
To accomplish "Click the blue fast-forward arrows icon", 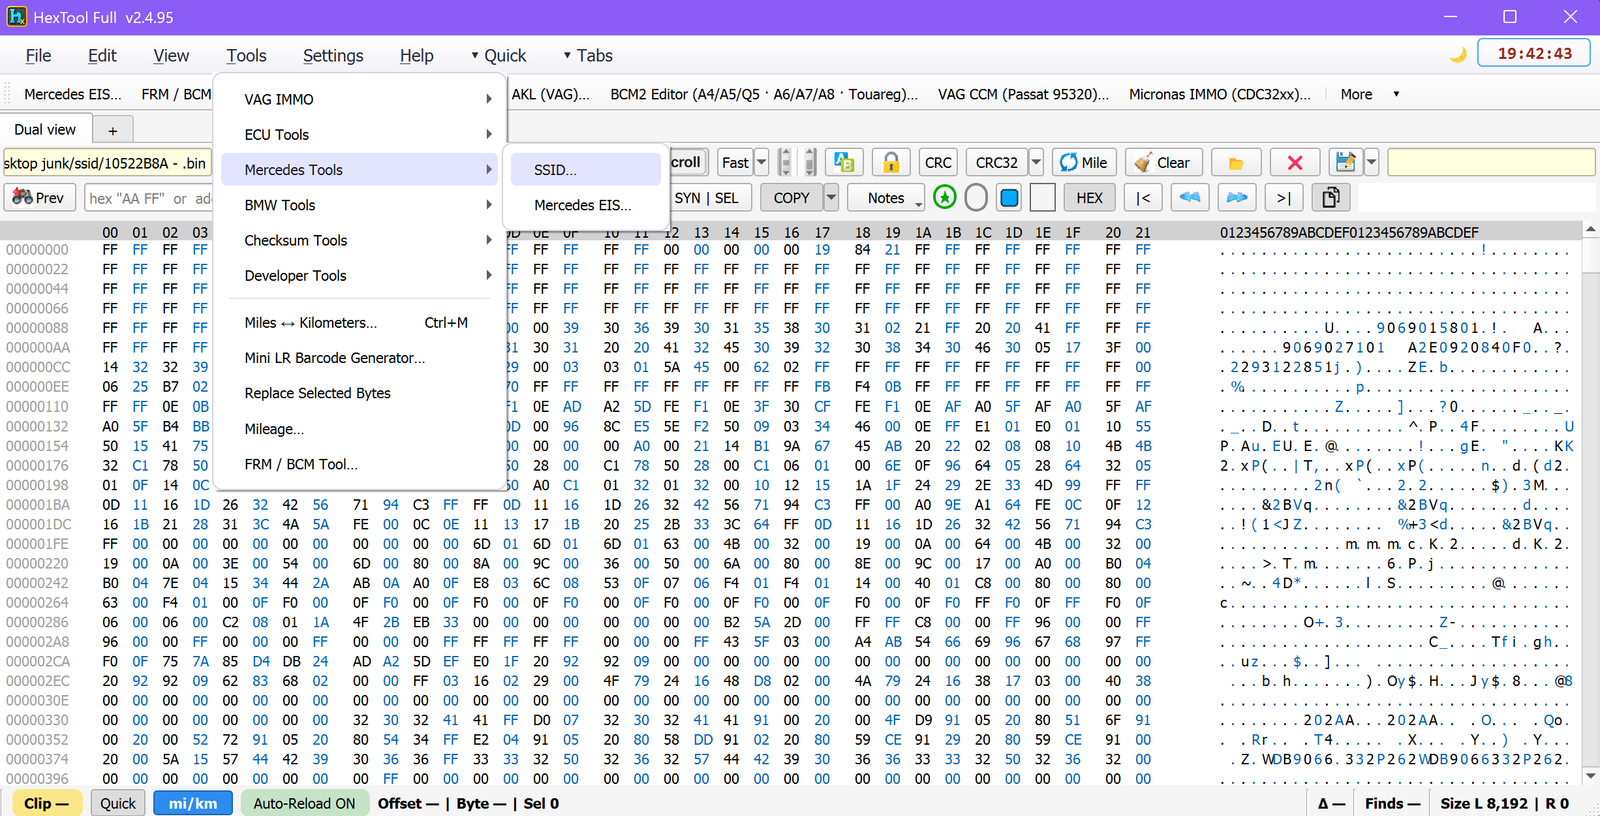I will click(x=1237, y=197).
